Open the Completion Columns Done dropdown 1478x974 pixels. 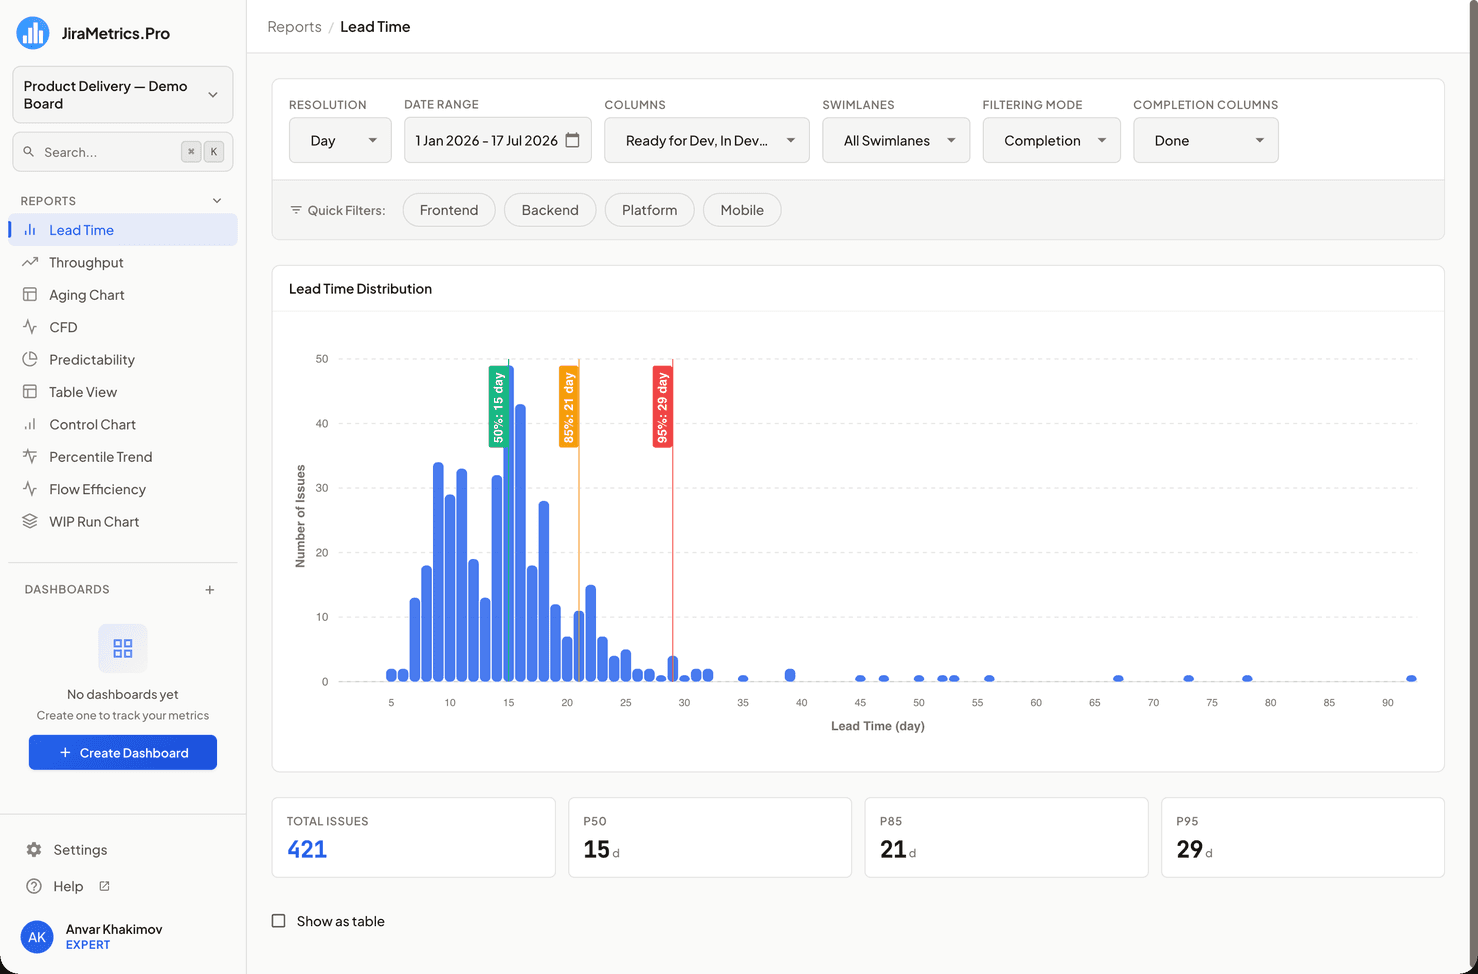[1206, 140]
